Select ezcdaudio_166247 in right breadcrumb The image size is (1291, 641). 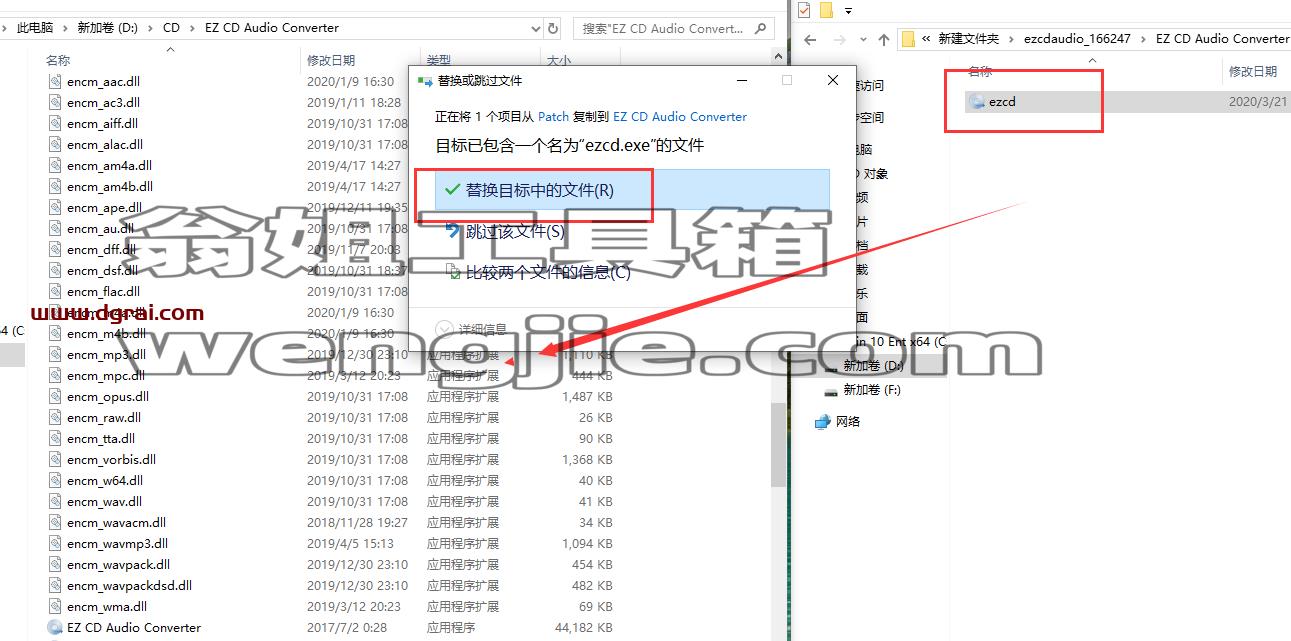[1077, 39]
